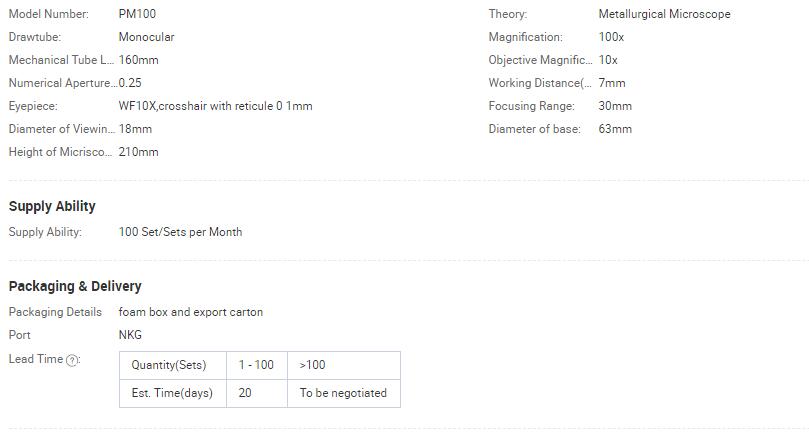The image size is (809, 444).
Task: Click the 100 Set/Sets per Month text
Action: pyautogui.click(x=180, y=232)
